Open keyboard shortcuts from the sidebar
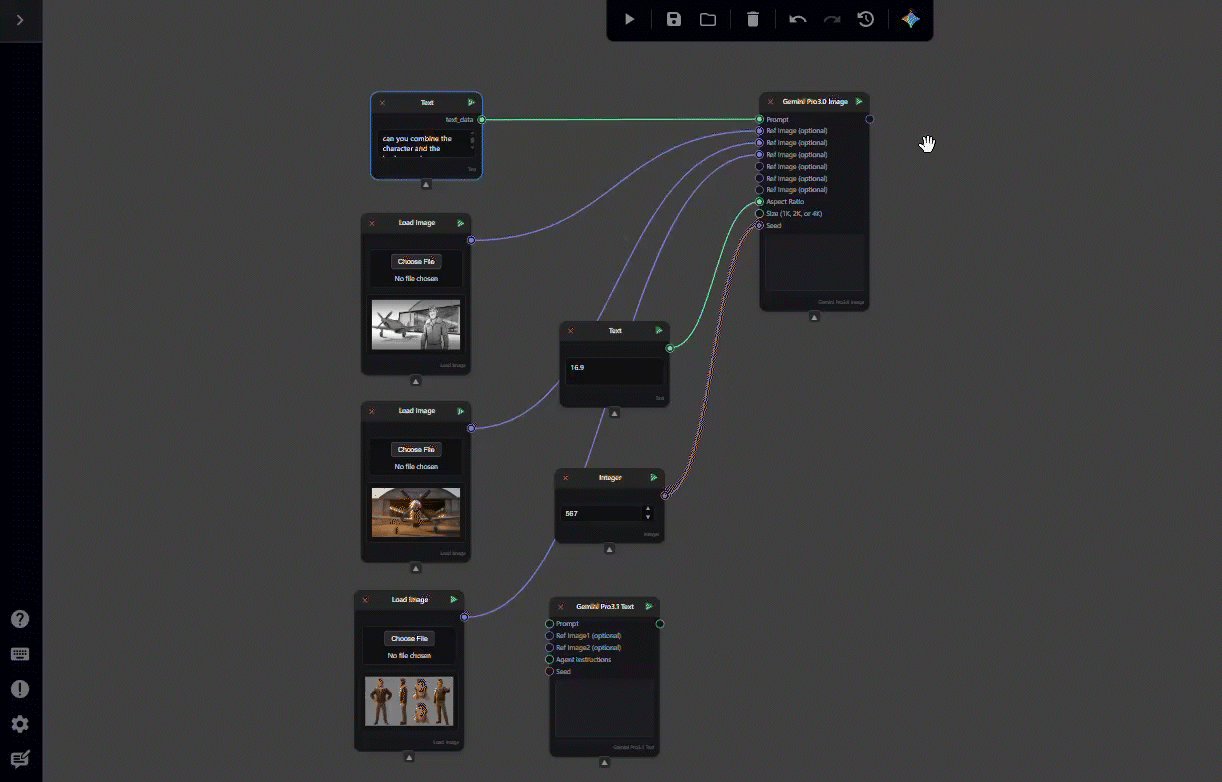Screen dimensions: 1222x782 point(20,654)
